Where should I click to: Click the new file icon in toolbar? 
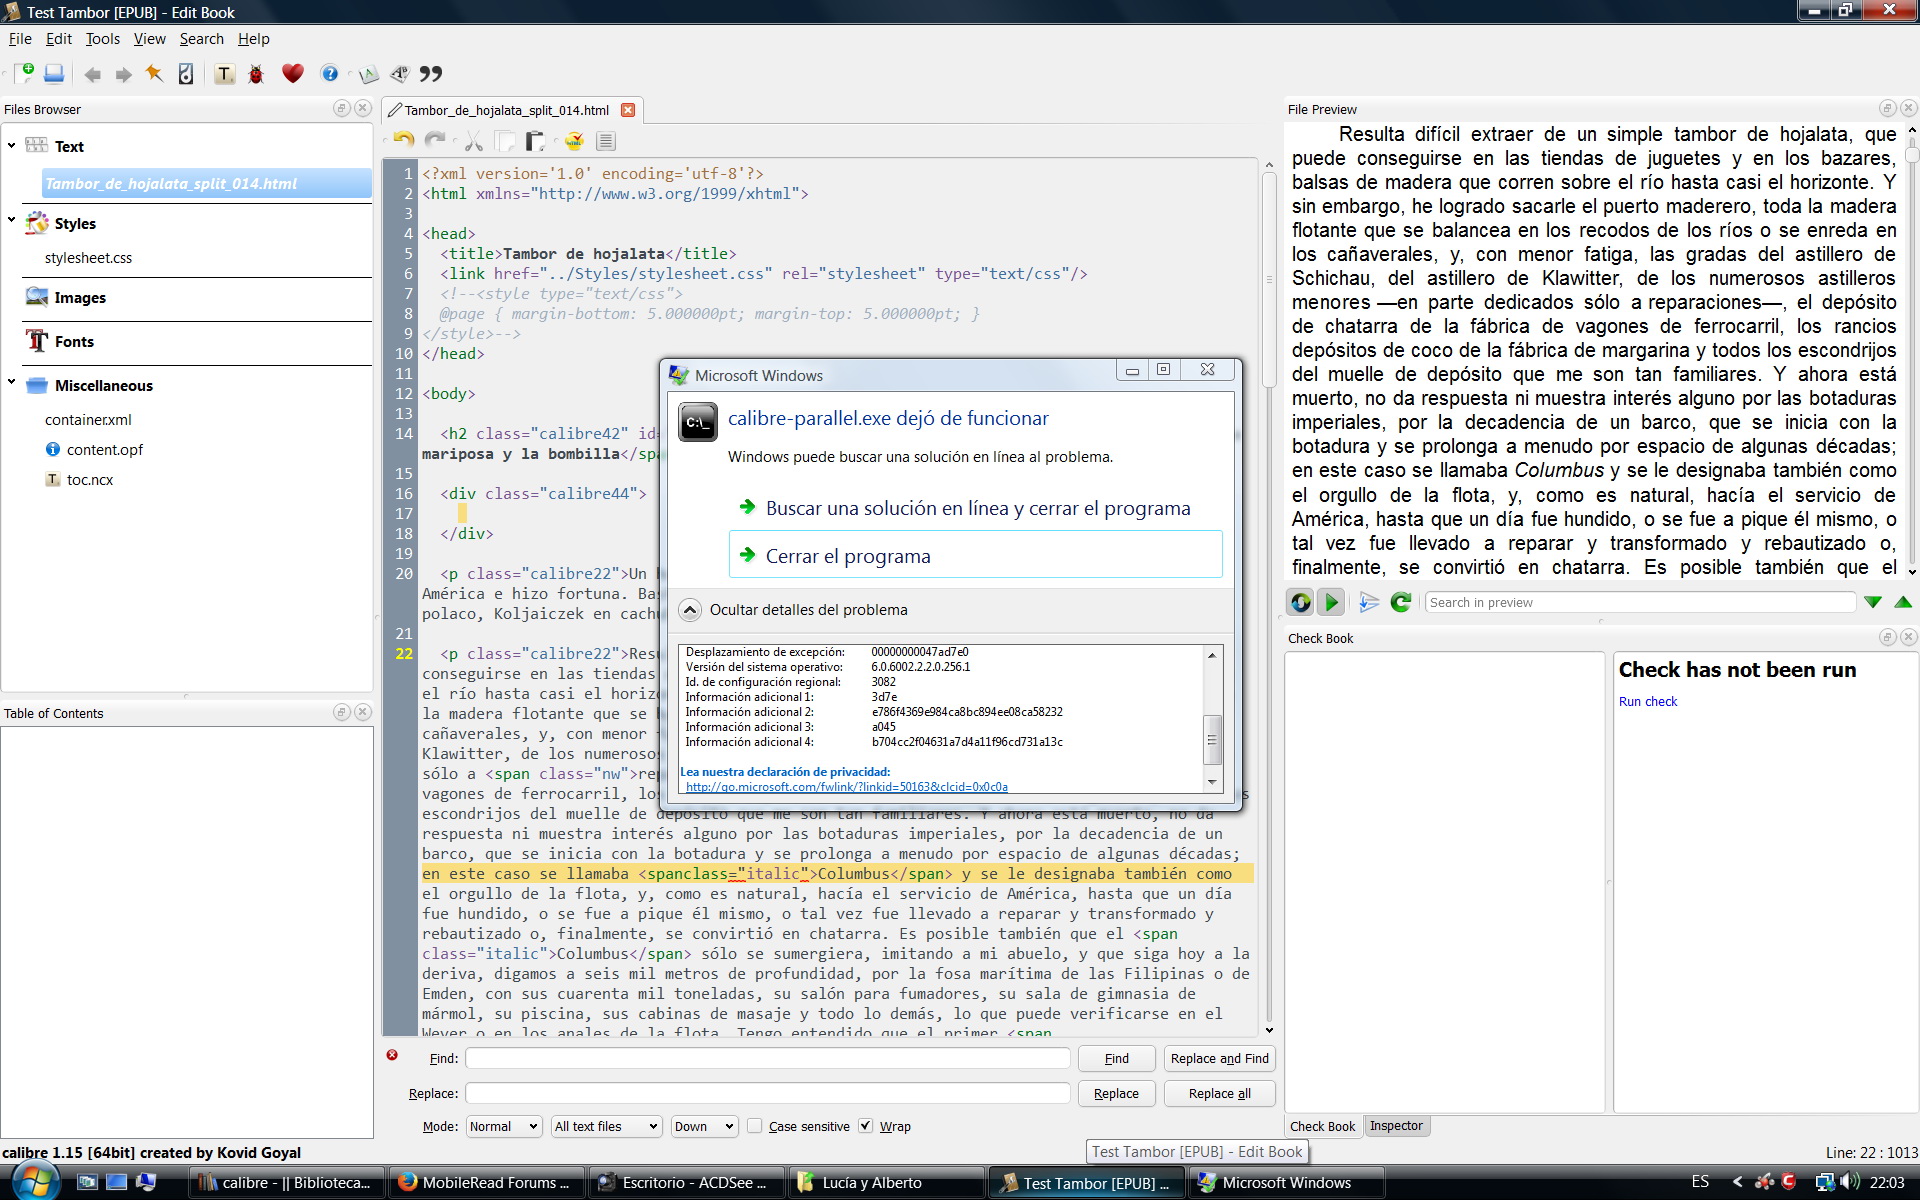[x=23, y=73]
